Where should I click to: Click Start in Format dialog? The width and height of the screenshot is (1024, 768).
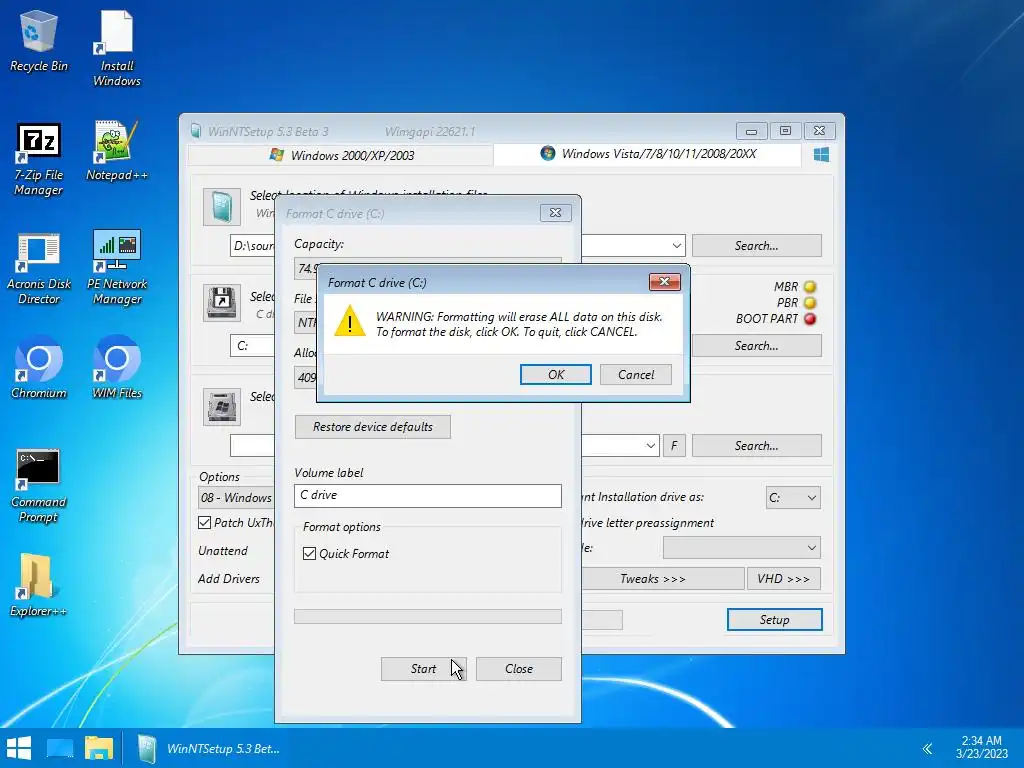point(423,669)
